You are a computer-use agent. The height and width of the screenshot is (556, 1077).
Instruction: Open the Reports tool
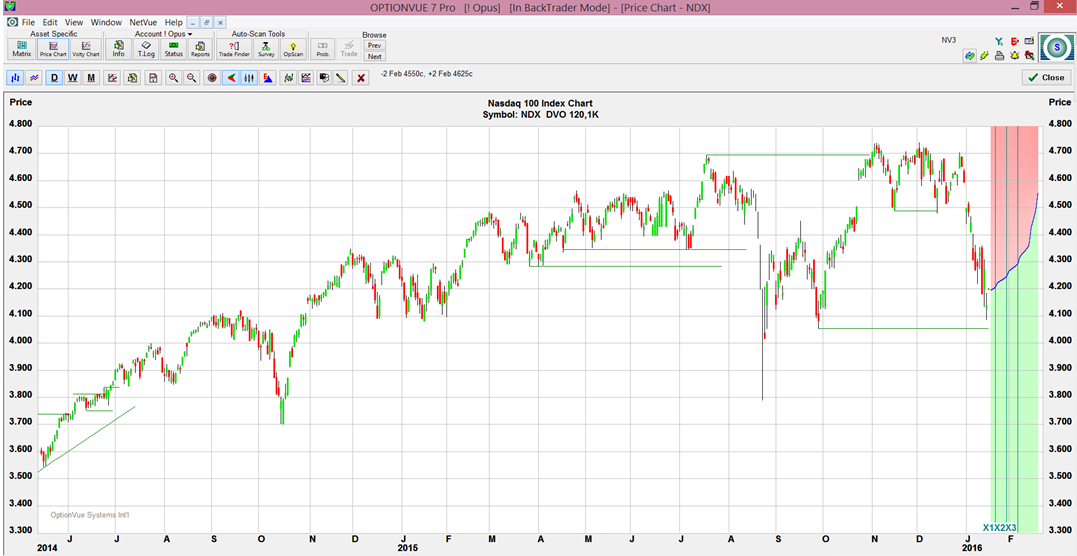pos(200,49)
